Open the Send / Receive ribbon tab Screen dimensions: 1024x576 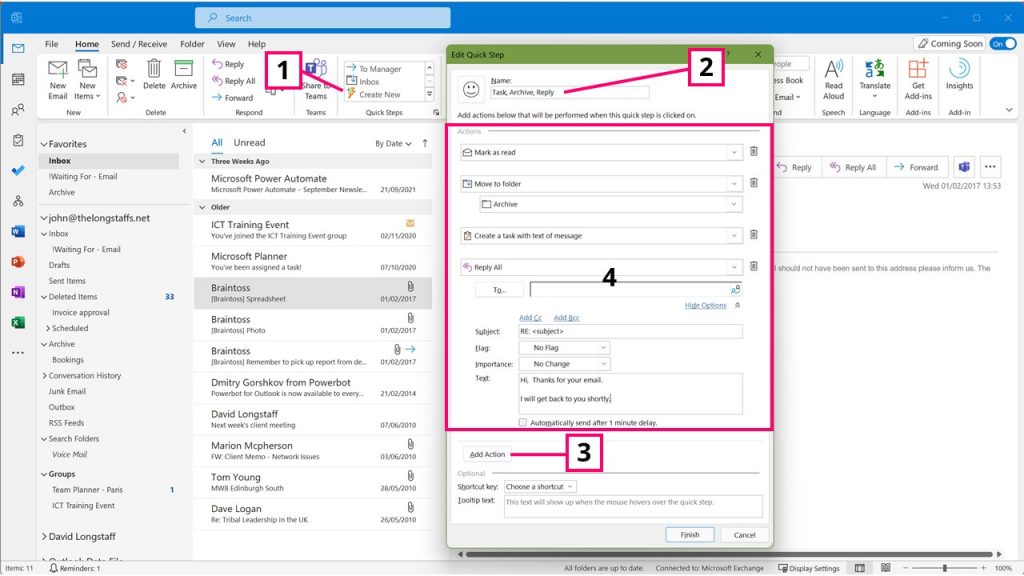[x=140, y=44]
